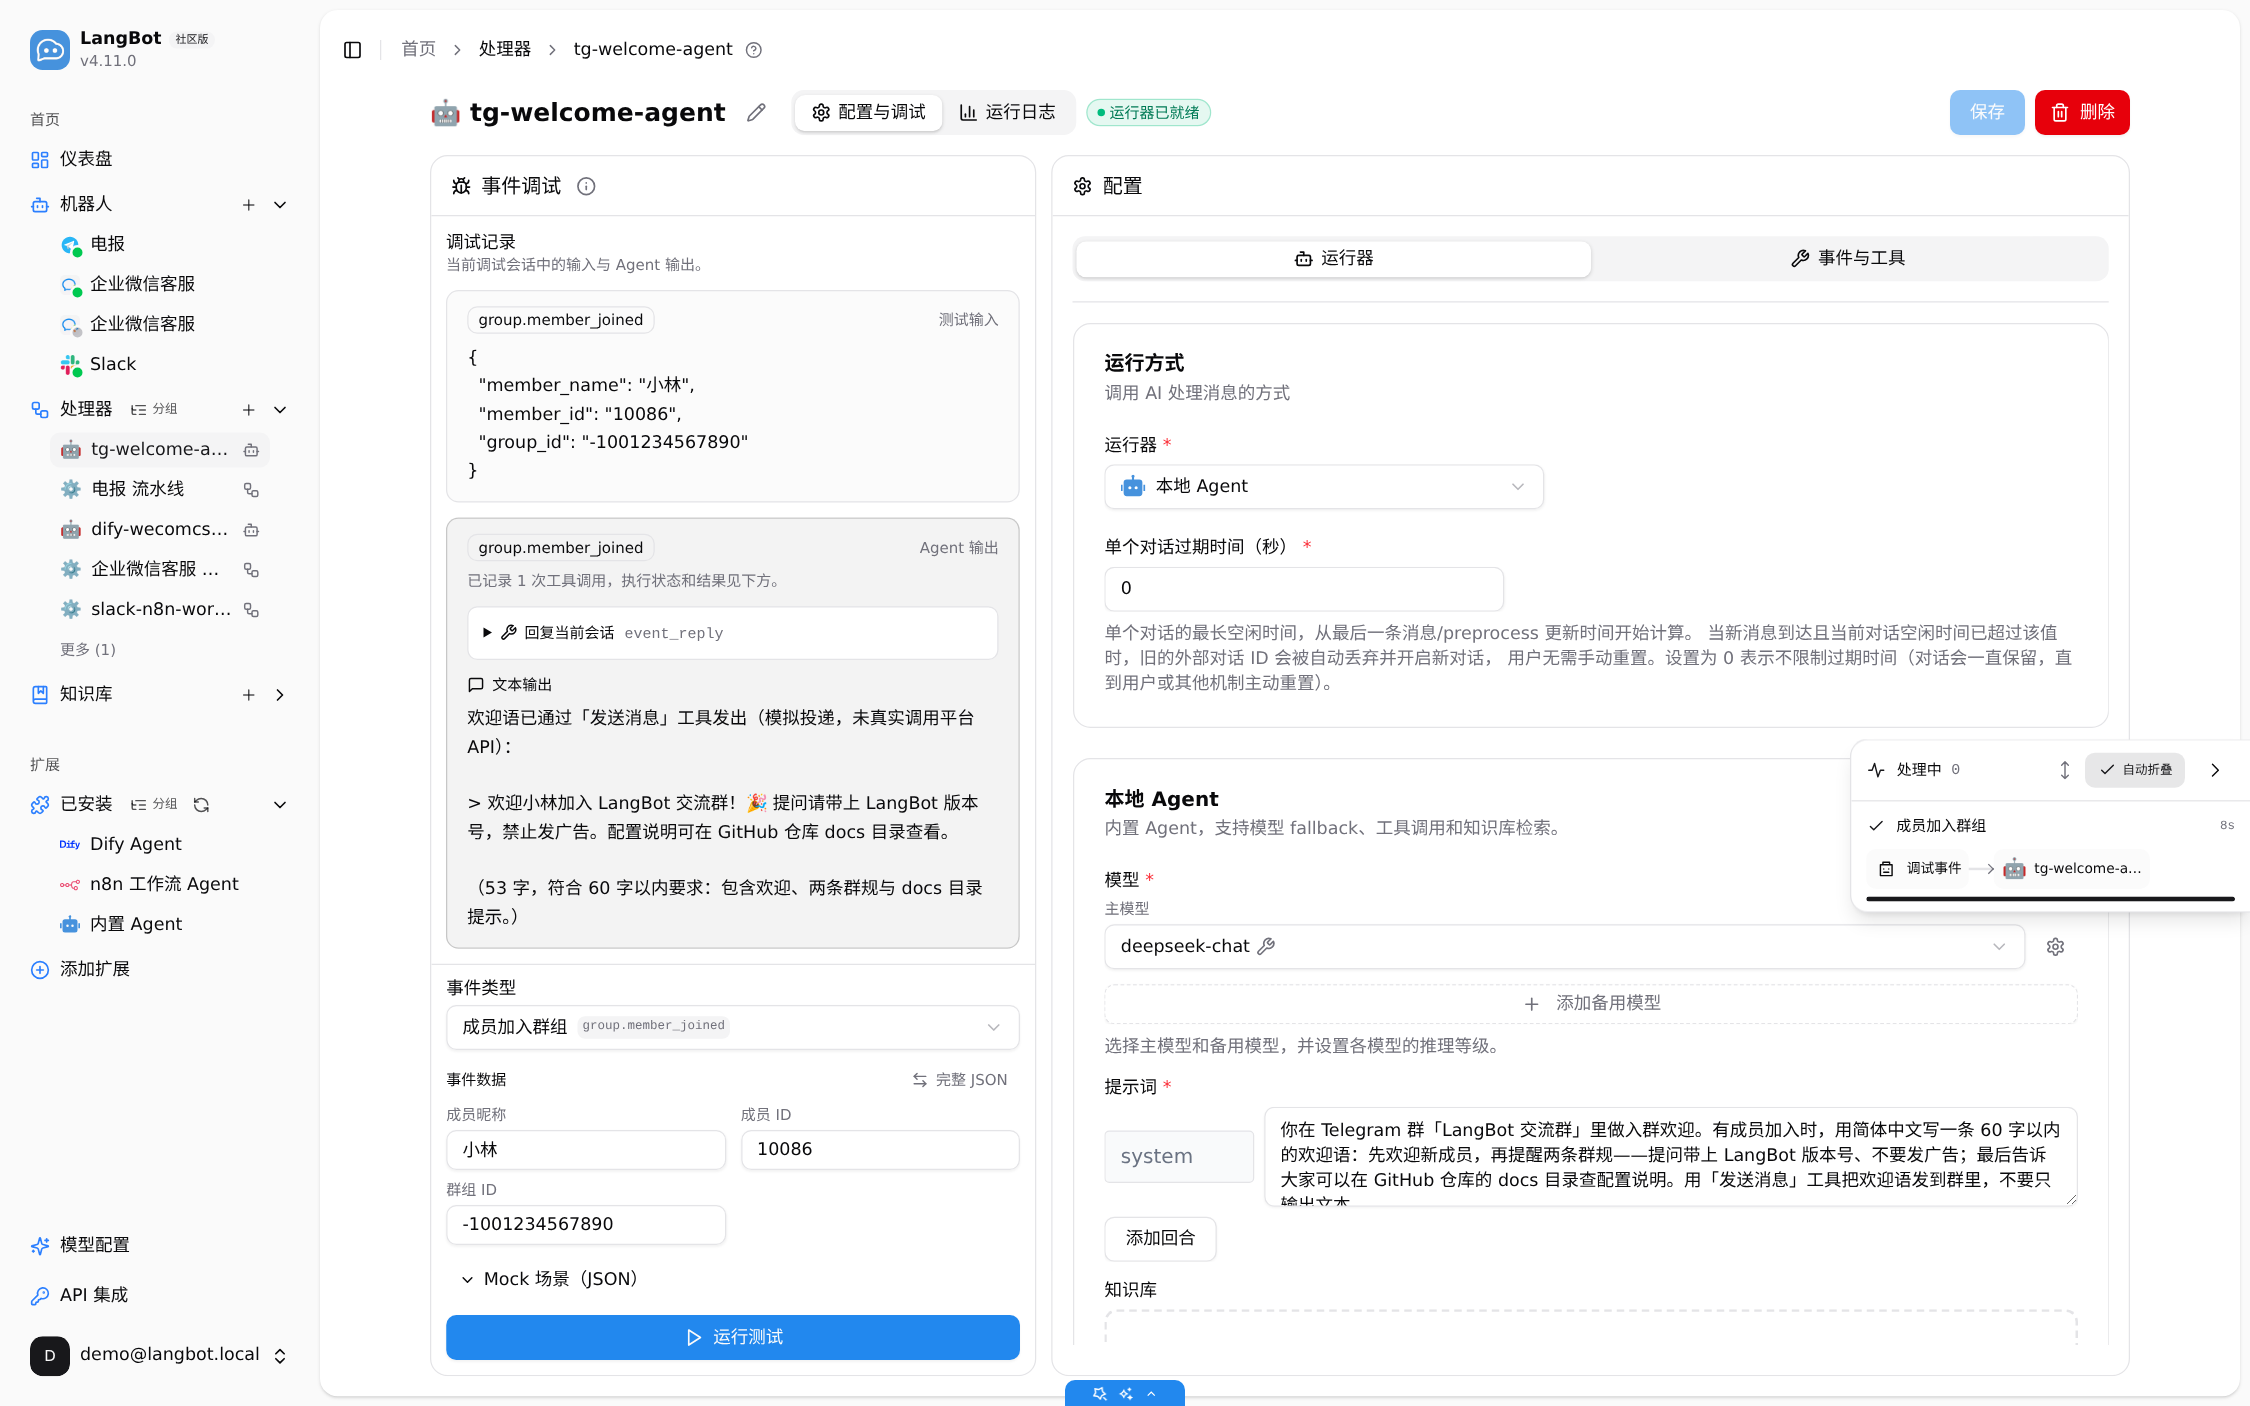Select the 配置与调试 tab

click(x=868, y=113)
